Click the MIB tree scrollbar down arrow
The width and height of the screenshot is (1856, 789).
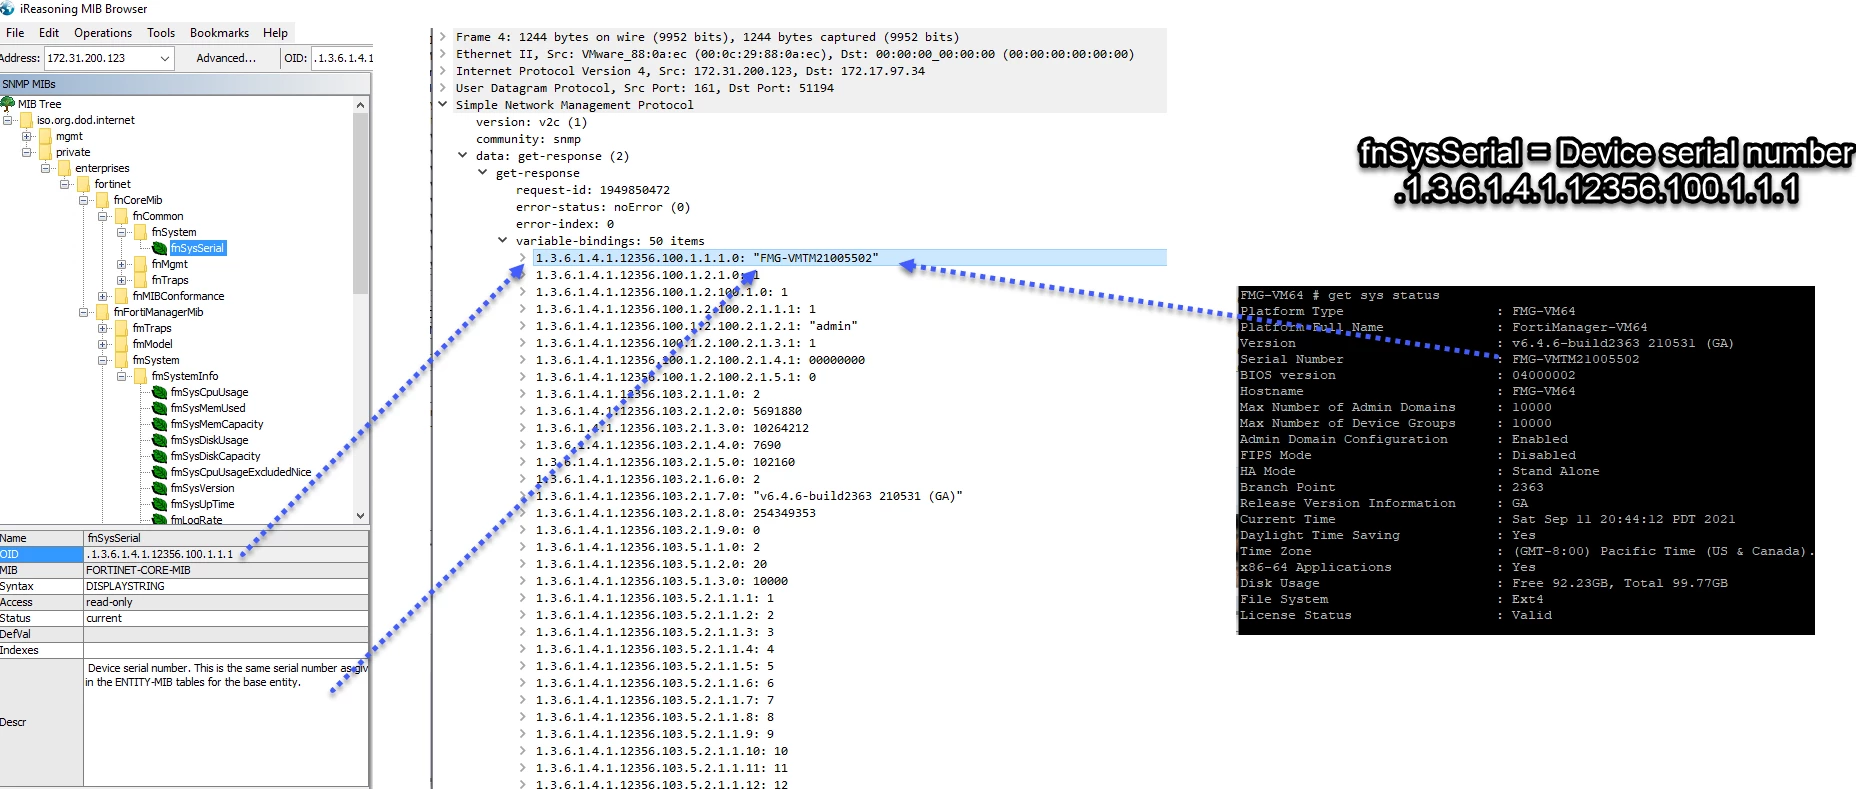pos(361,516)
